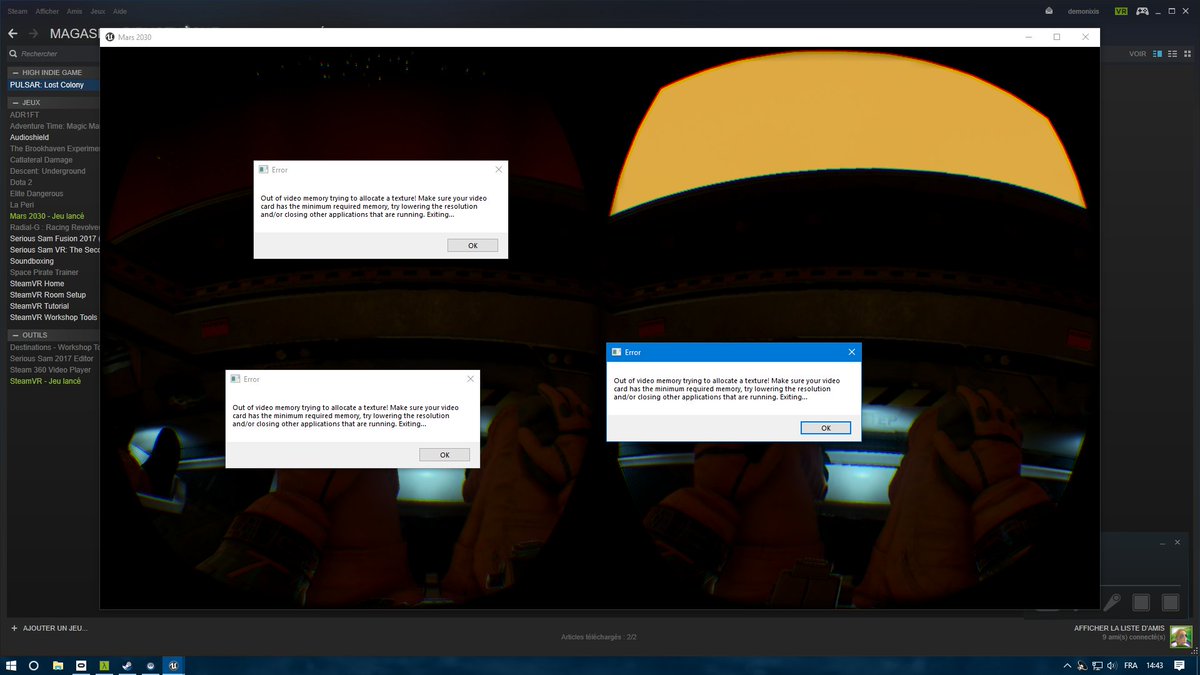This screenshot has width=1200, height=675.
Task: Select SteamVR Tutorial entry
Action: coord(40,306)
